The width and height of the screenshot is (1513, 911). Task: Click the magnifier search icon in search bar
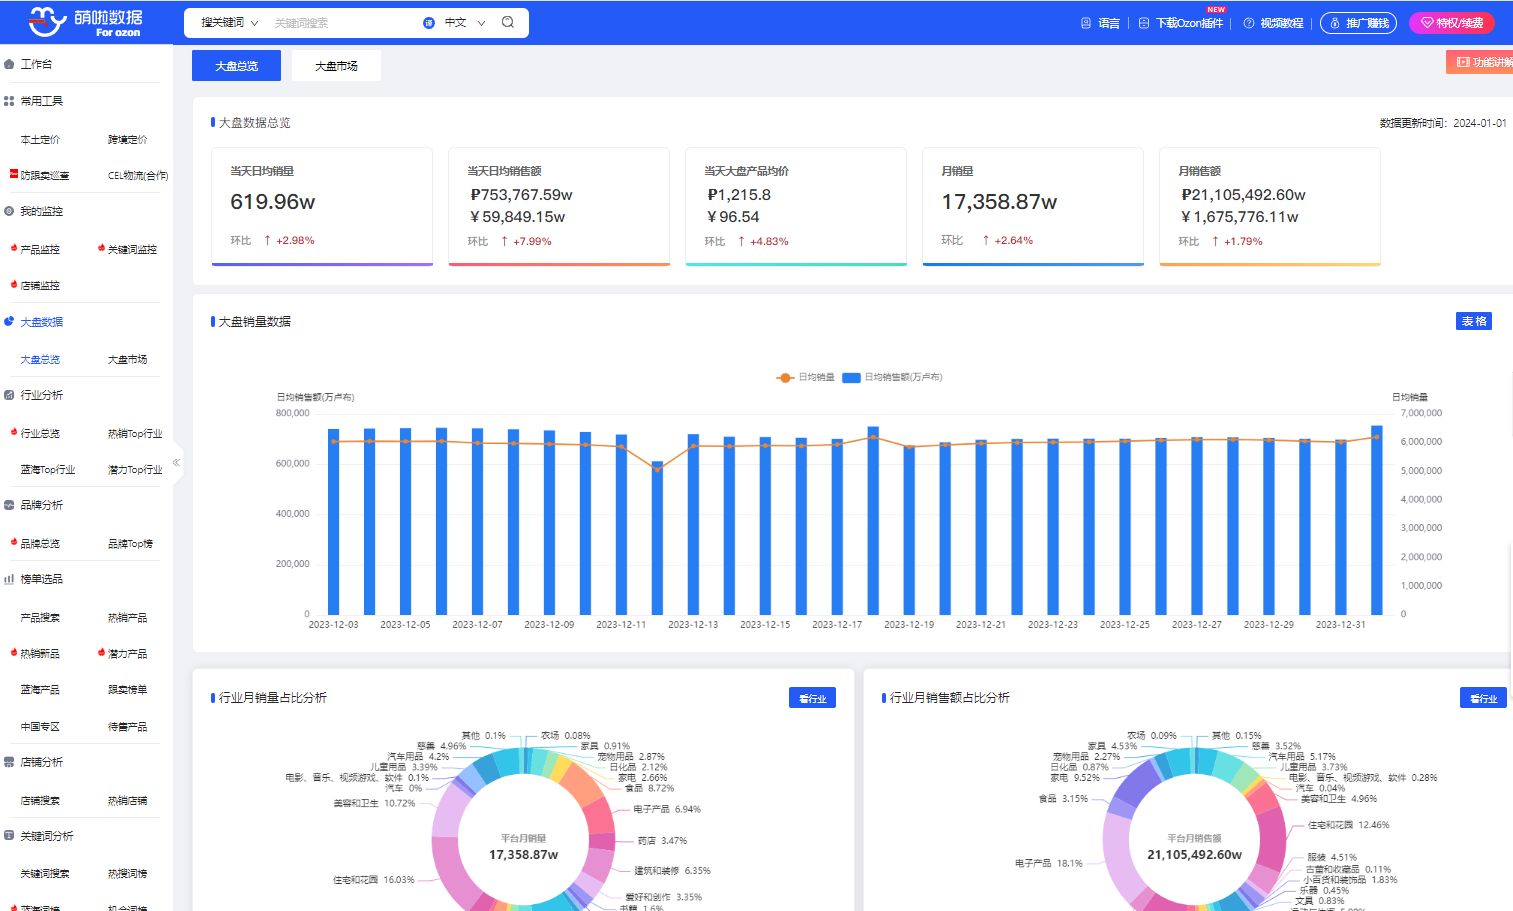tap(508, 22)
